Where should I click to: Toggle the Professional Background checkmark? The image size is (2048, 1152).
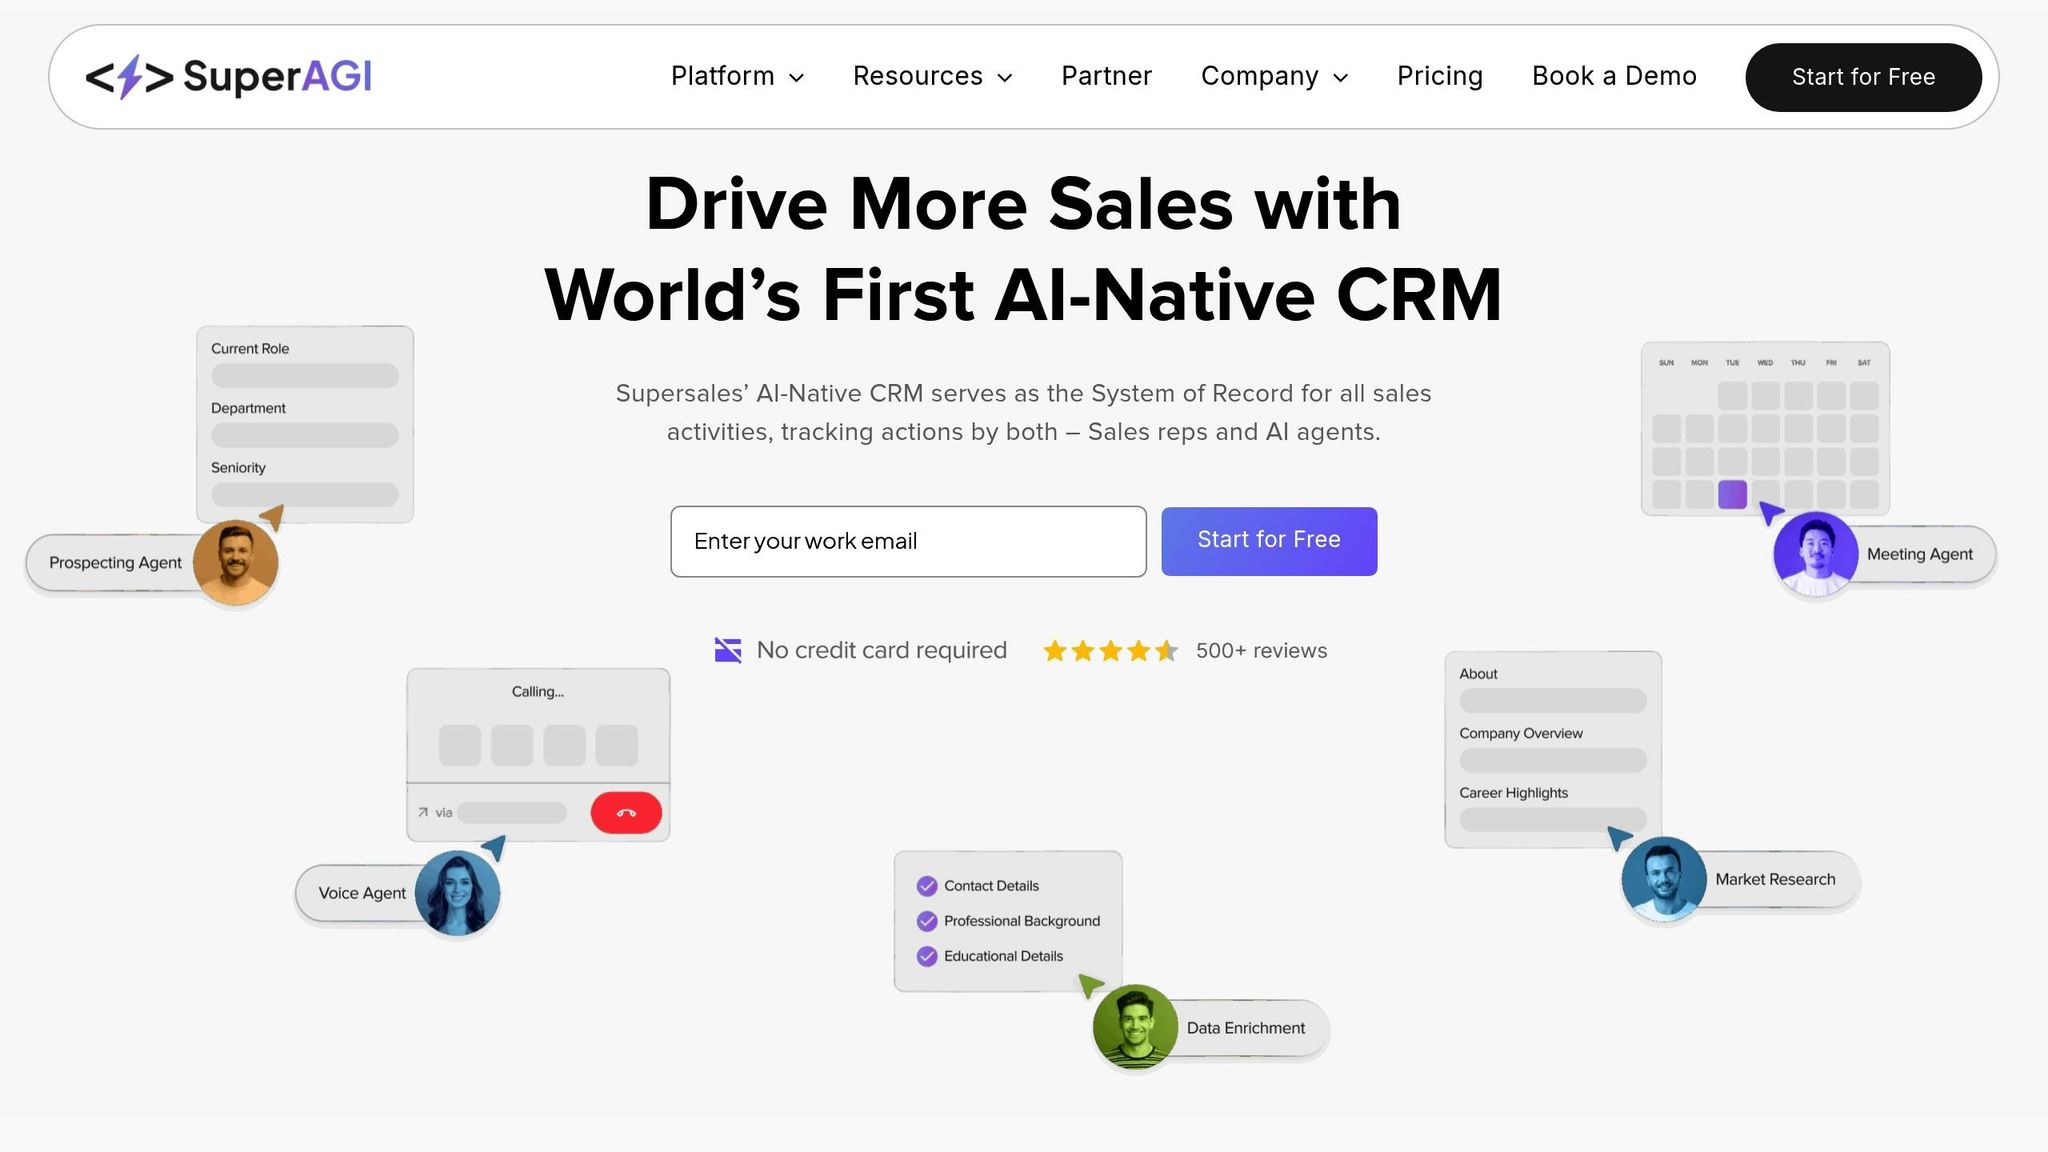coord(927,921)
